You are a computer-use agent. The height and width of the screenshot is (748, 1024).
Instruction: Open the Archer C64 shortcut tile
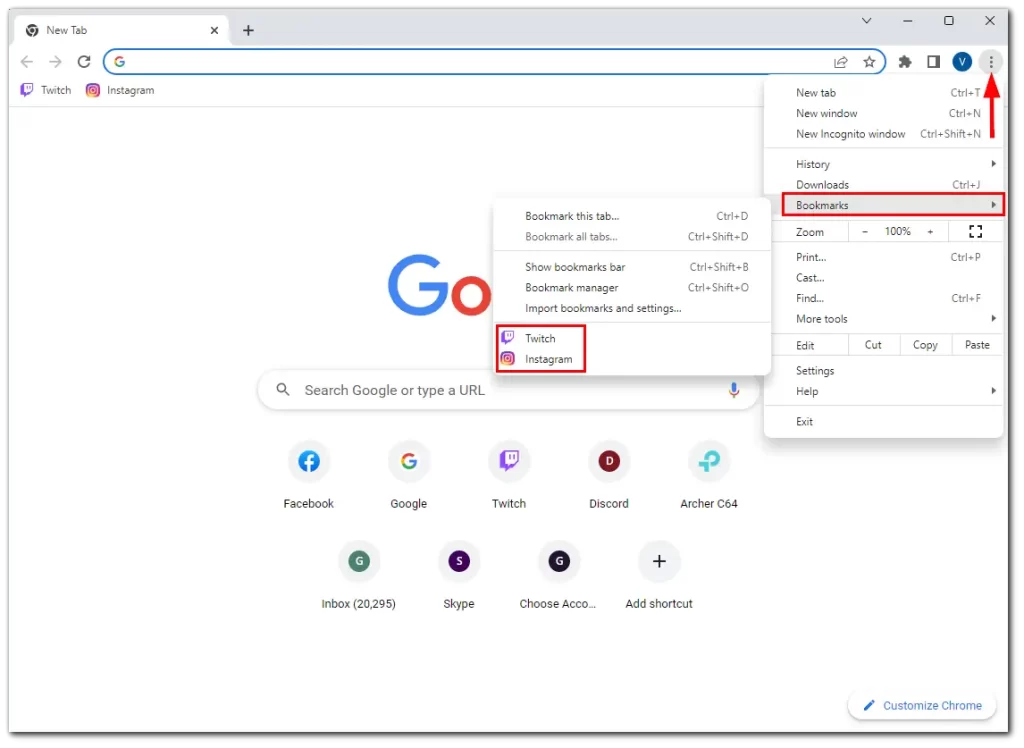tap(709, 475)
